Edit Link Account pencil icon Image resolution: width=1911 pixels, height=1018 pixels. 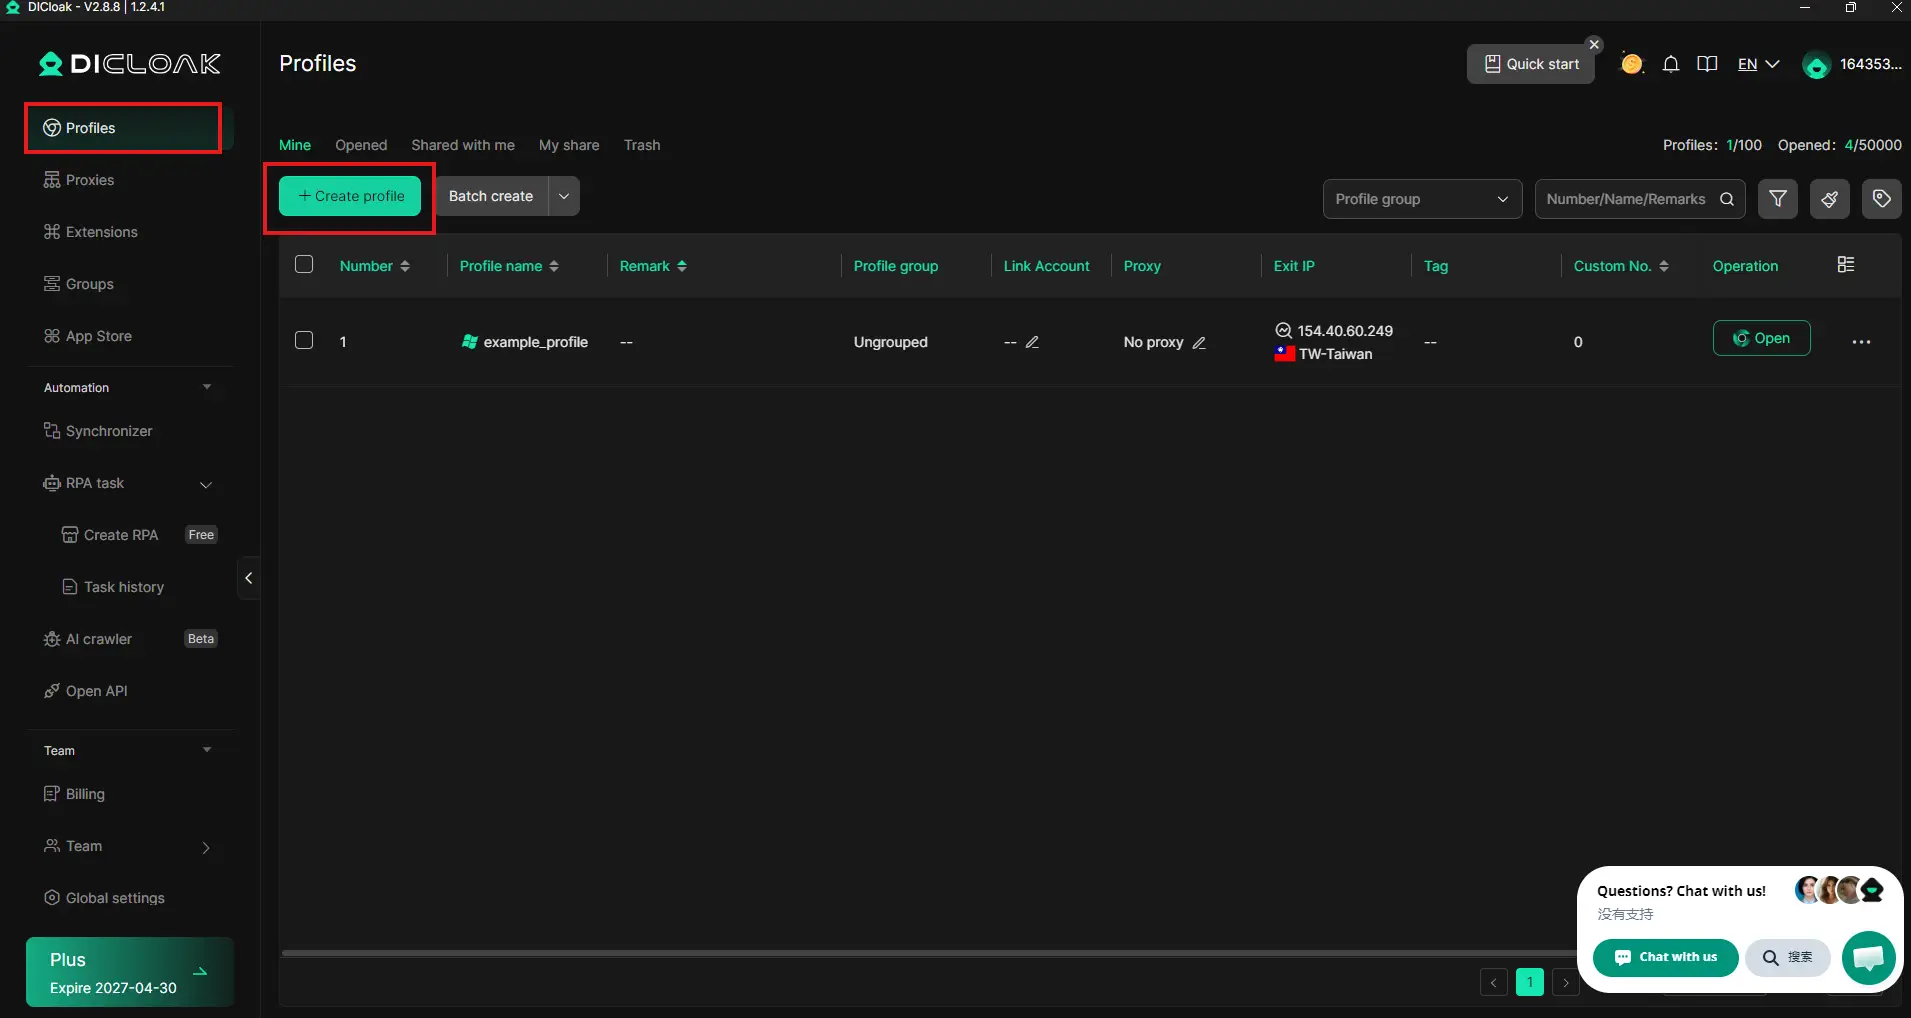coord(1032,342)
